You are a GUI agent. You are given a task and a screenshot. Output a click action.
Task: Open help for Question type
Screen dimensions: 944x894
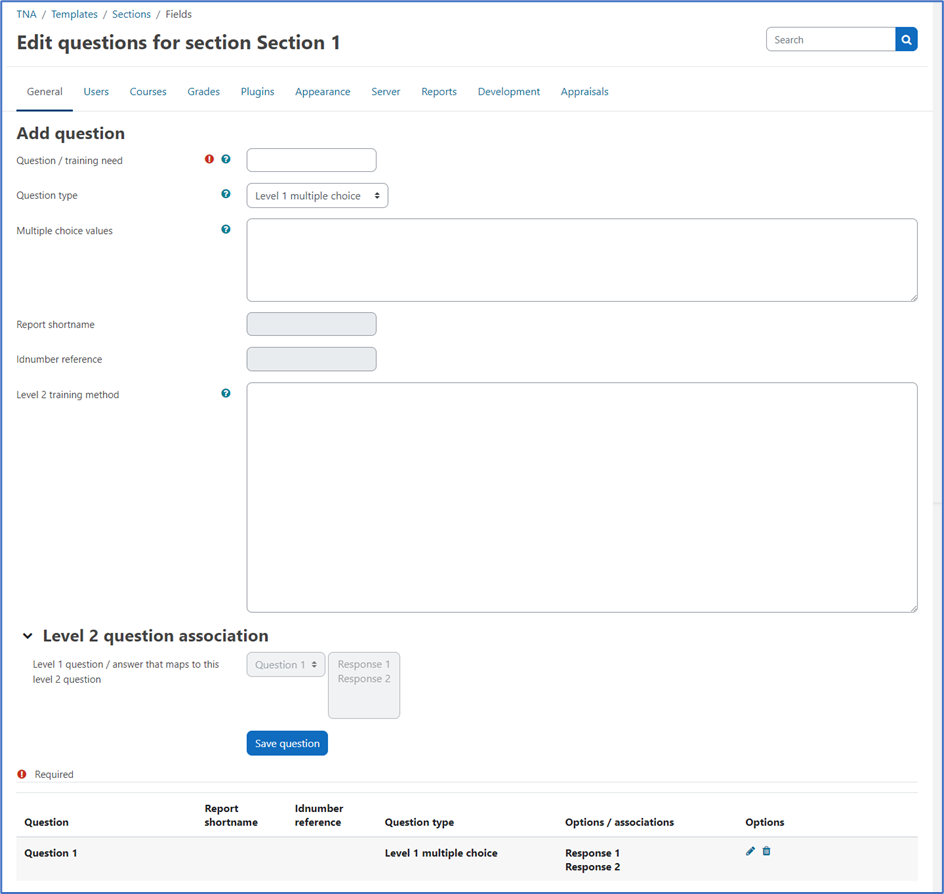[226, 194]
